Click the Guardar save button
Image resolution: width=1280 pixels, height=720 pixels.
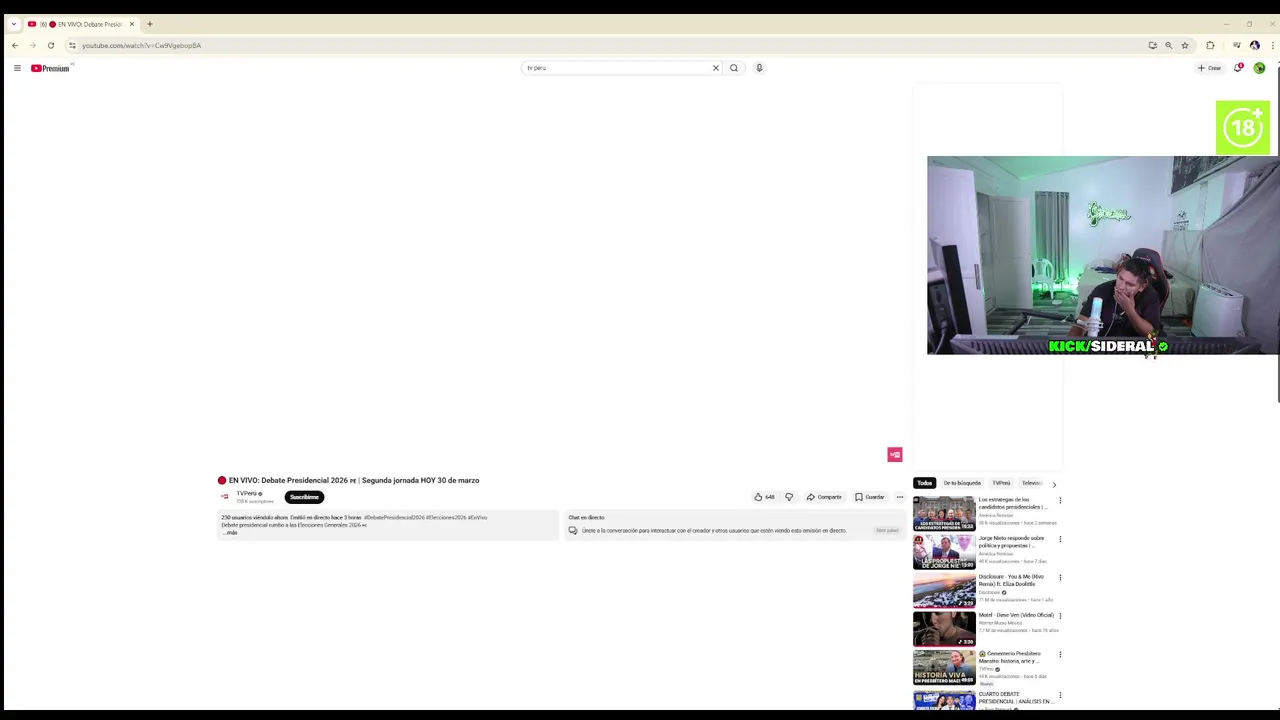click(x=869, y=497)
